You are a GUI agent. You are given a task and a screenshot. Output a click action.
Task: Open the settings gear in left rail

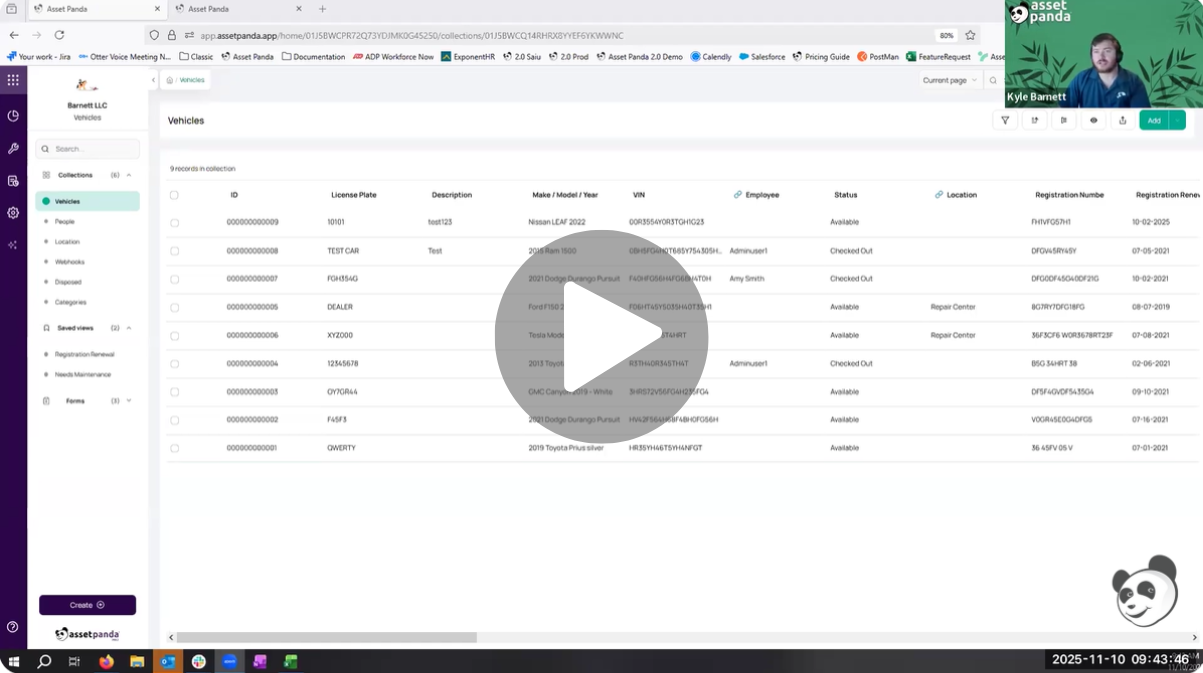click(x=13, y=213)
